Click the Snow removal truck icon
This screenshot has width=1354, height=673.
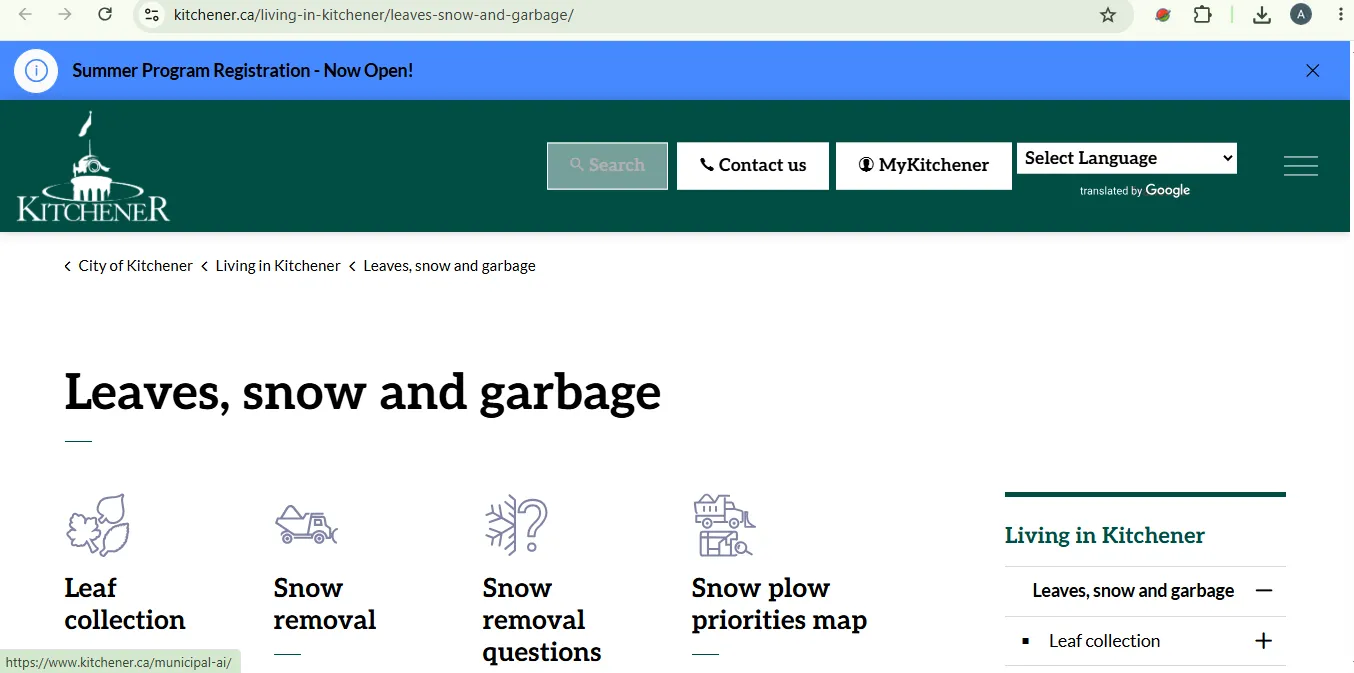pos(306,524)
